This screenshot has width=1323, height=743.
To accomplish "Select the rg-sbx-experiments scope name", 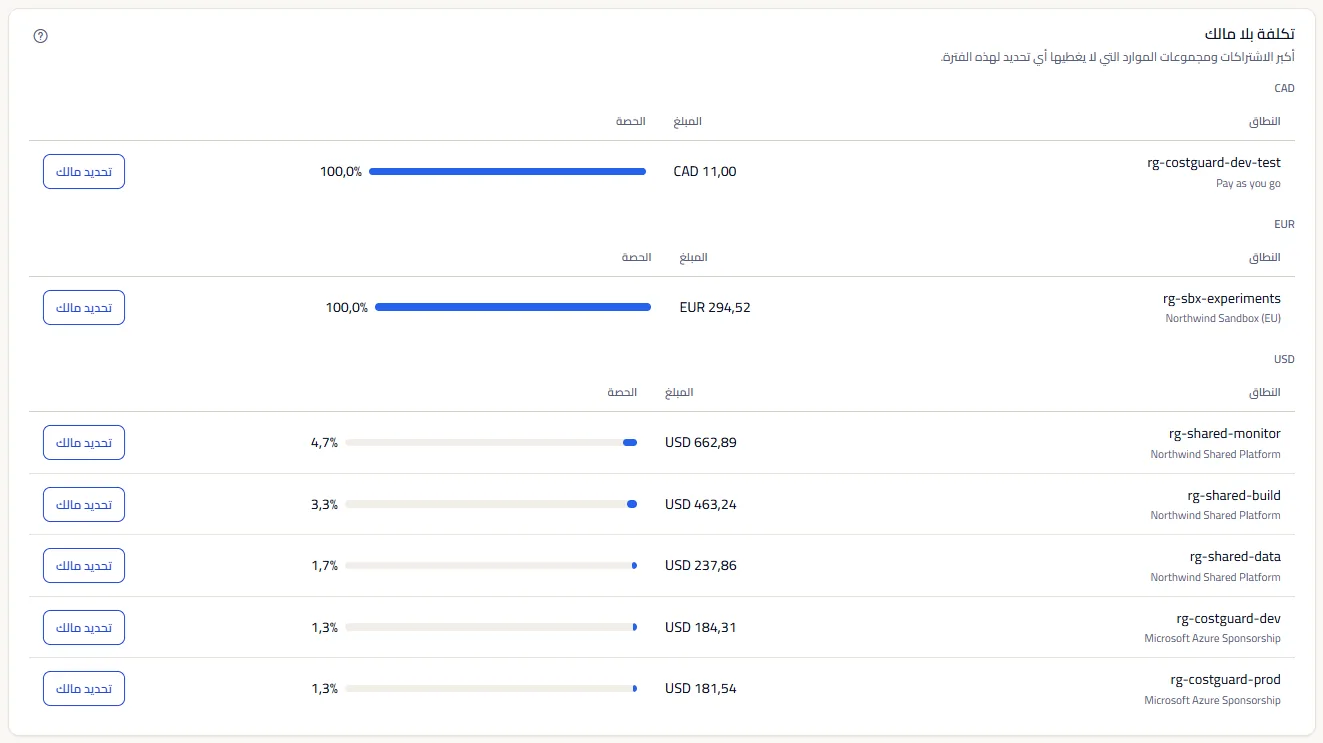I will pos(1221,298).
